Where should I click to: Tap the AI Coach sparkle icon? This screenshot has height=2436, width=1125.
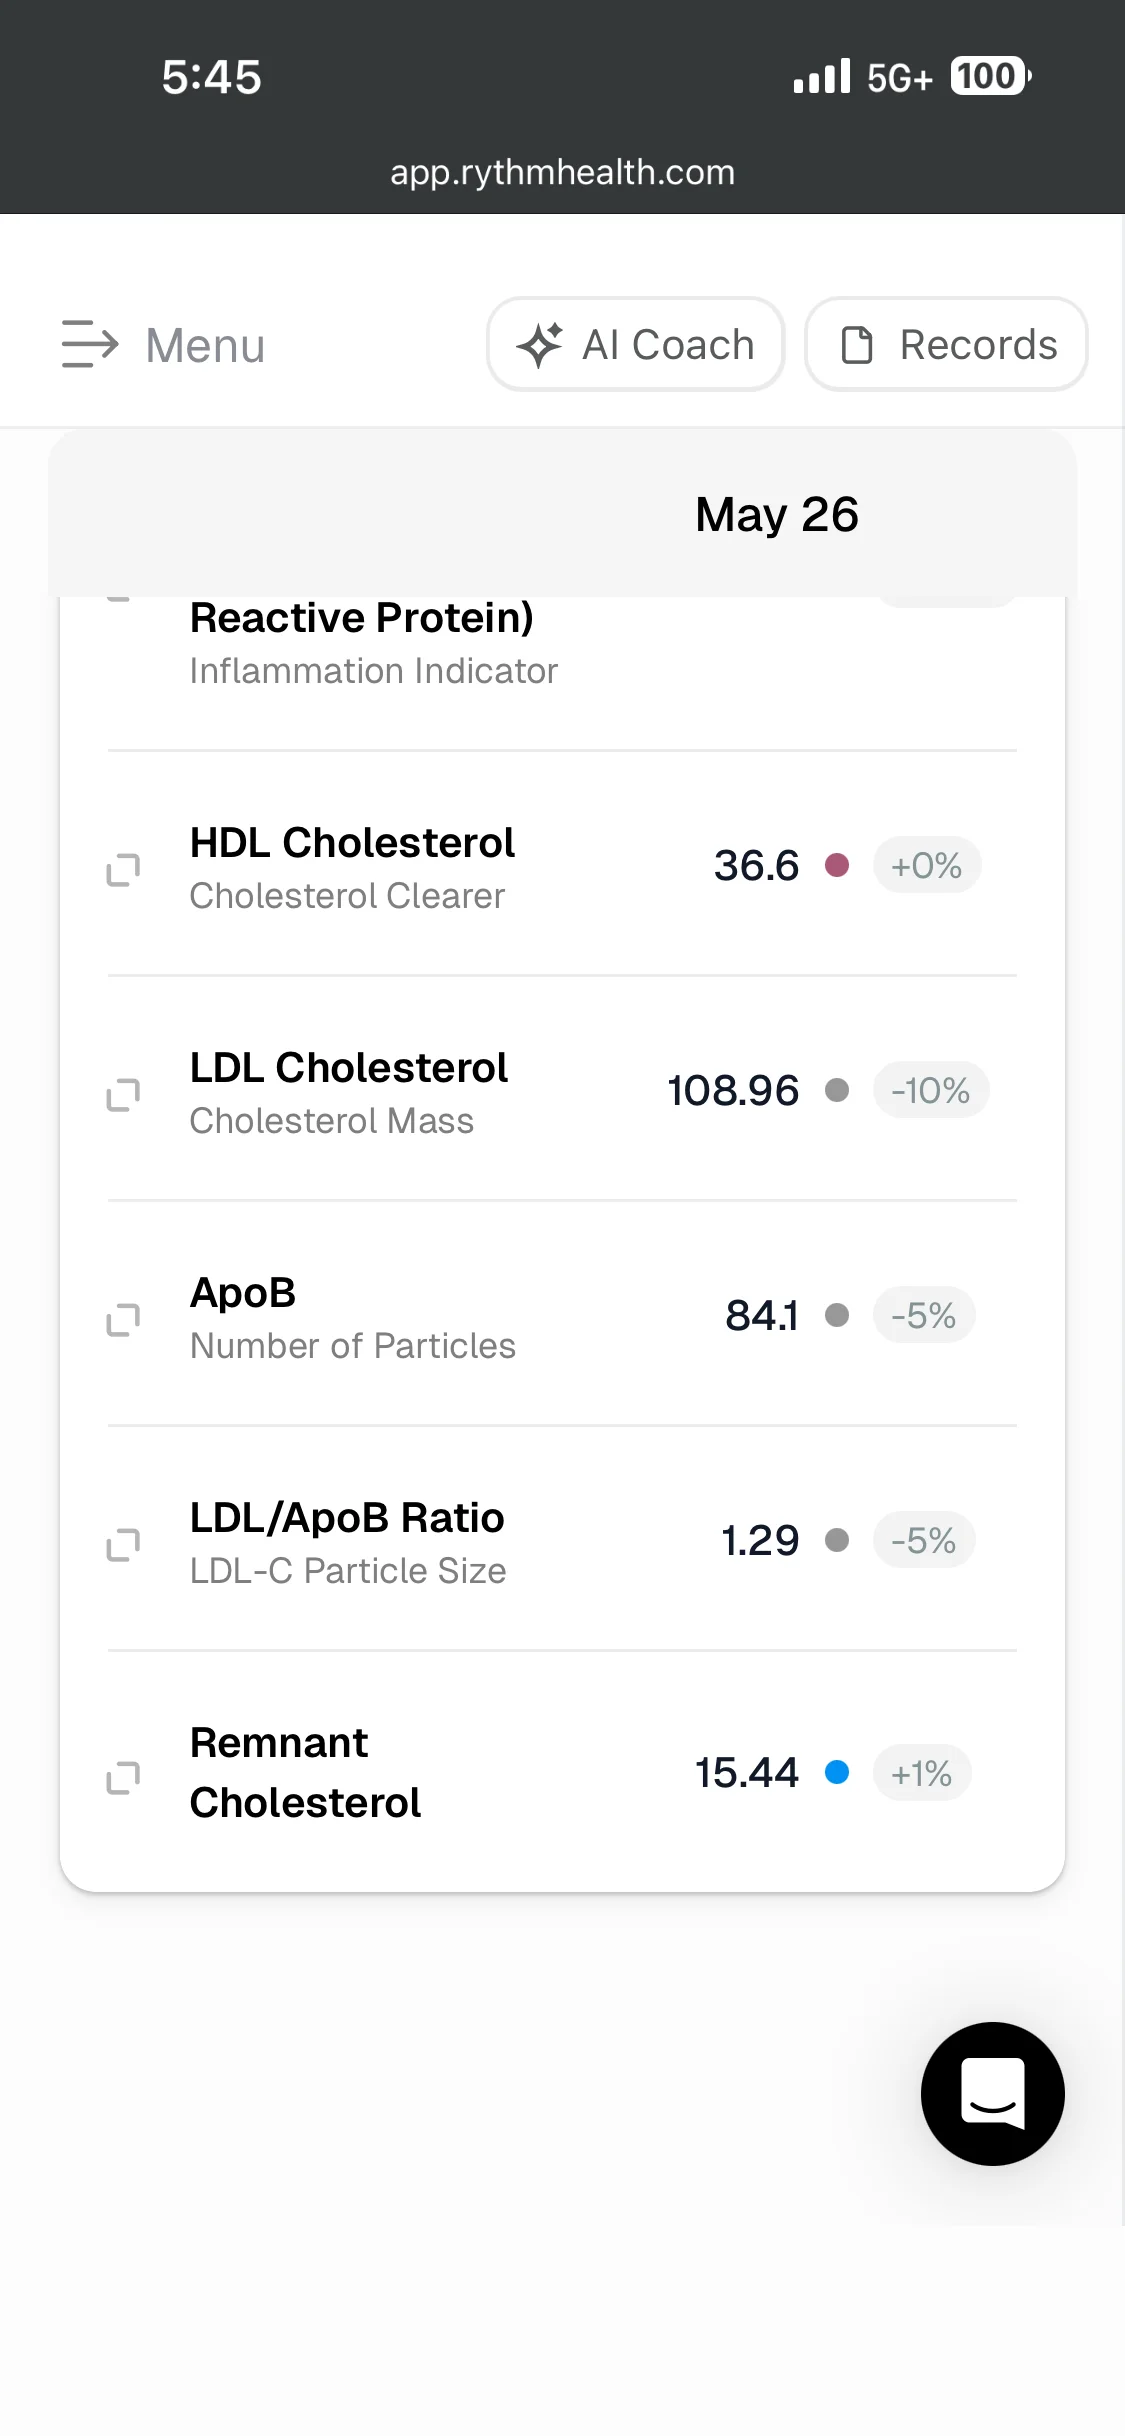540,345
